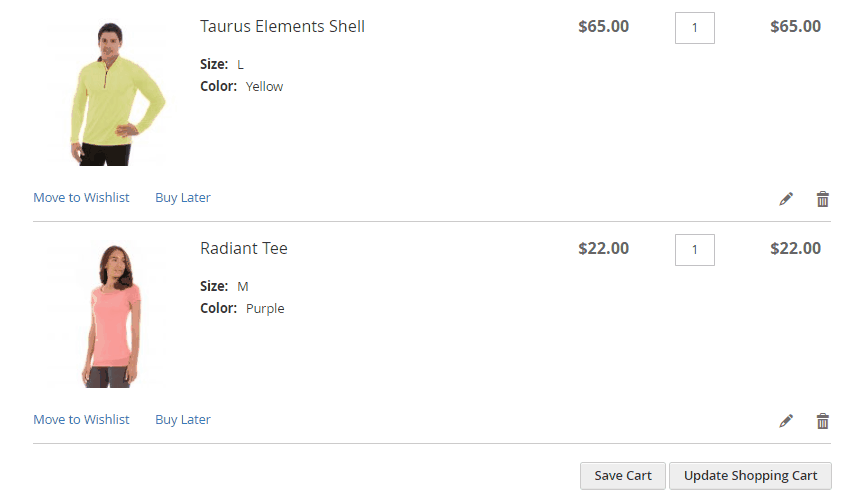Screen dimensions: 856x497
Task: Open Radiant Tee product image
Action: point(109,315)
